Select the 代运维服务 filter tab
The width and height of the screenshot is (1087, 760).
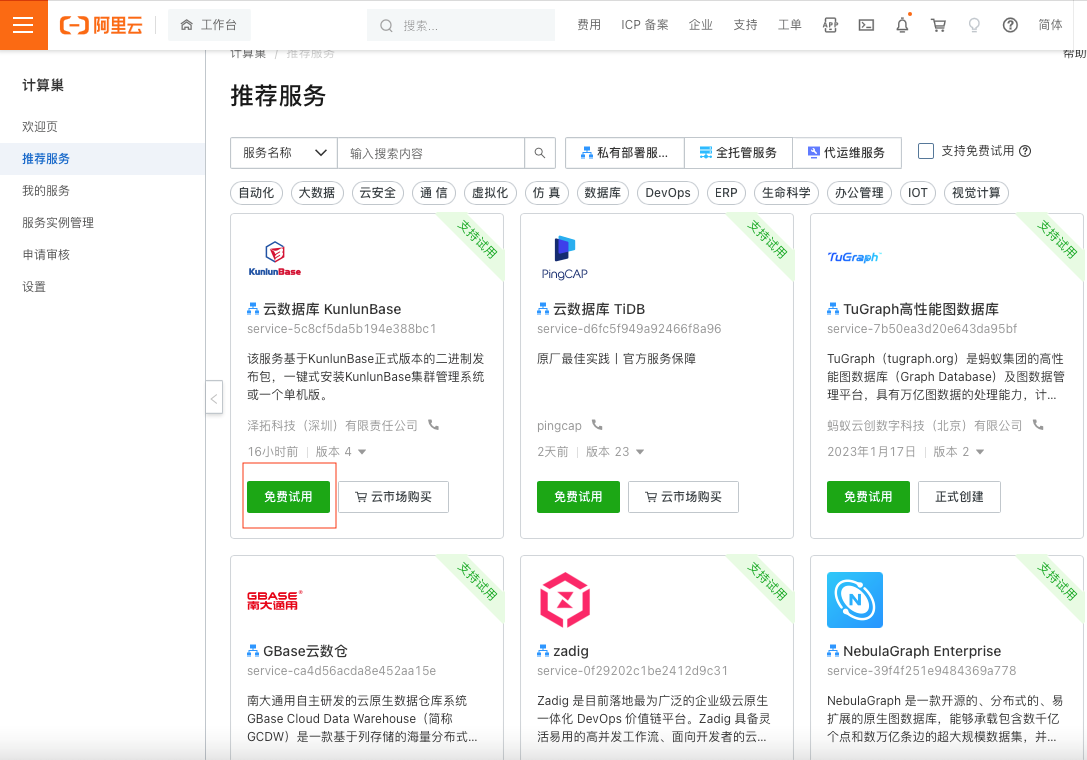[x=846, y=153]
